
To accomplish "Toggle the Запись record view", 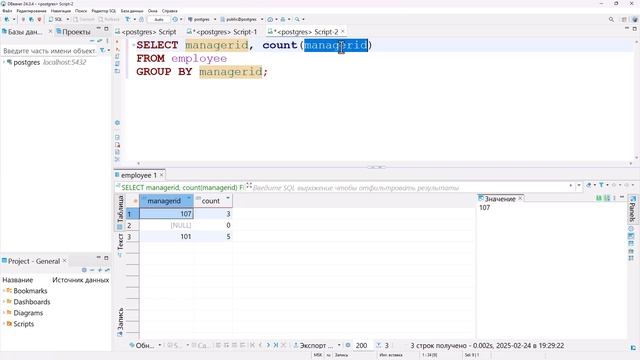I will click(x=120, y=322).
